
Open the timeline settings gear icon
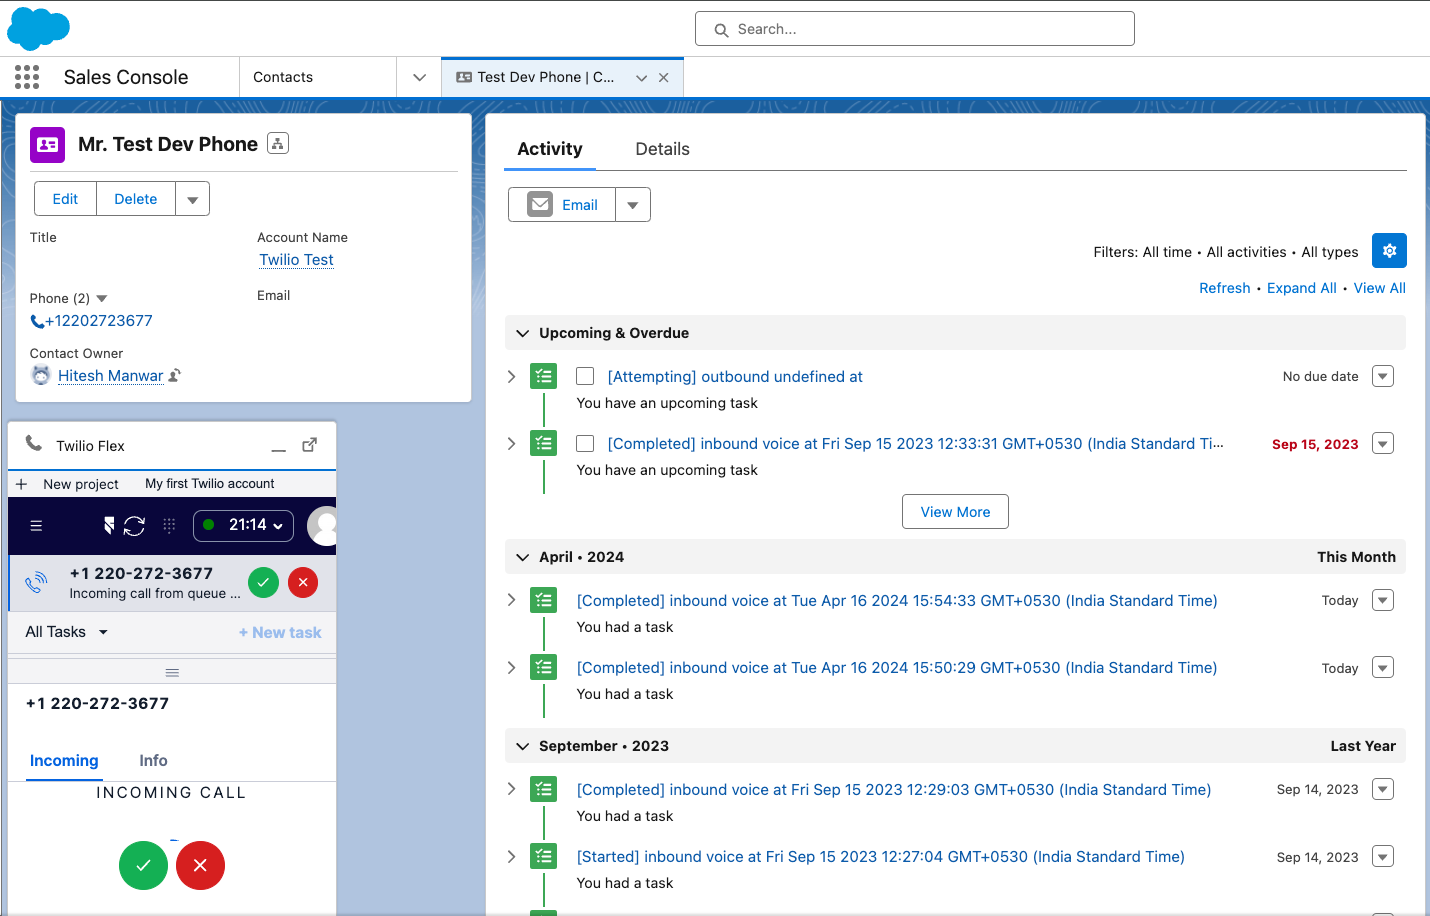pyautogui.click(x=1389, y=251)
